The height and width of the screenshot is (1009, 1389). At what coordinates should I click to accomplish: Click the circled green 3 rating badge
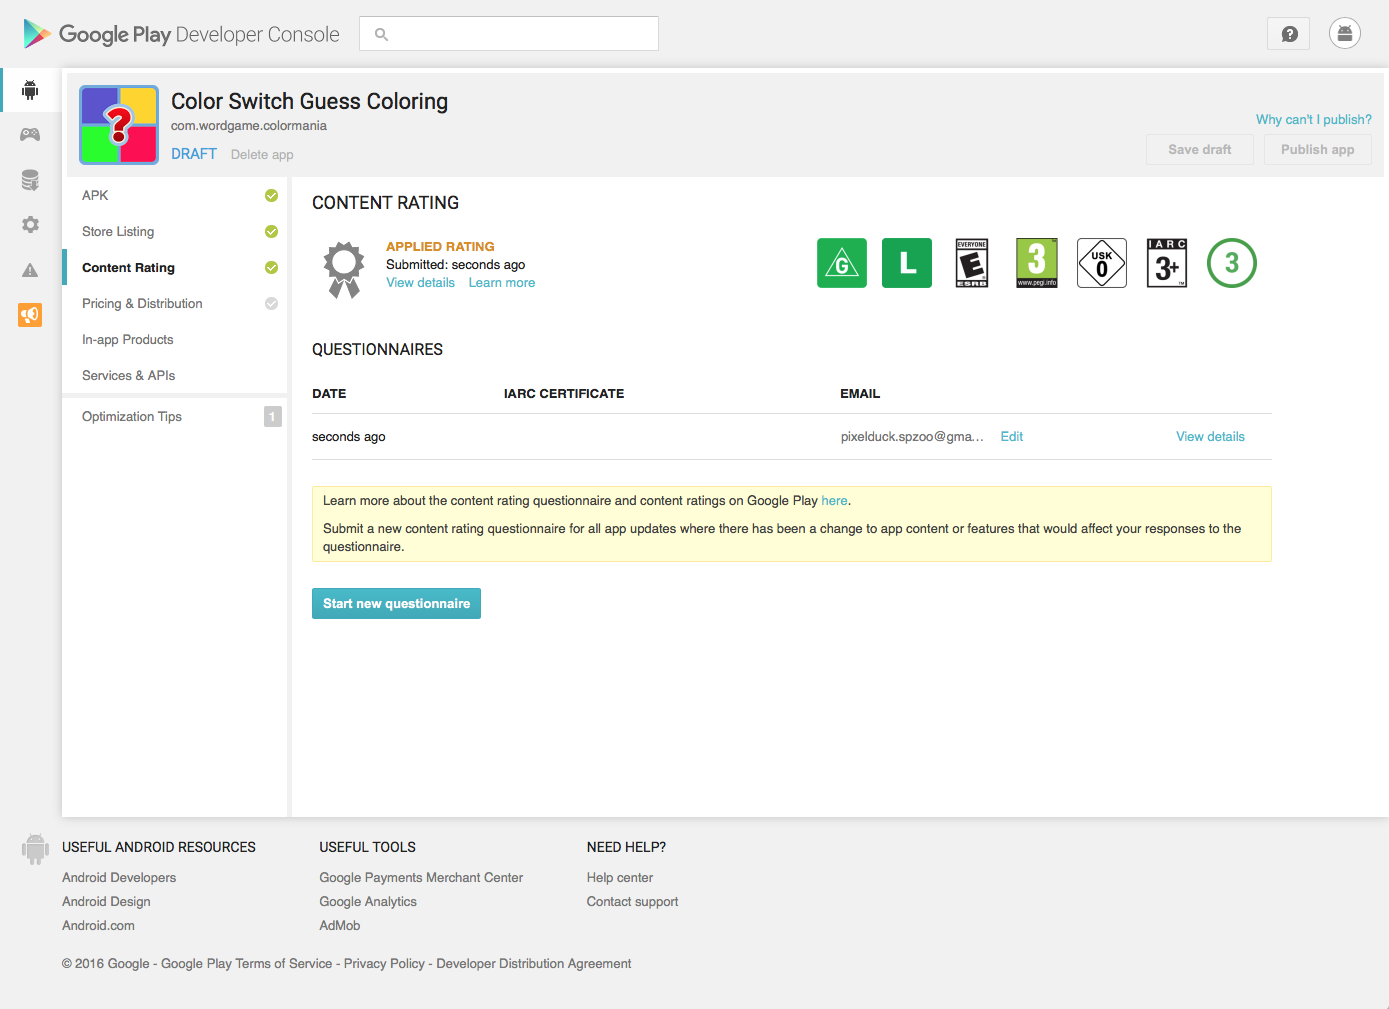(1232, 263)
